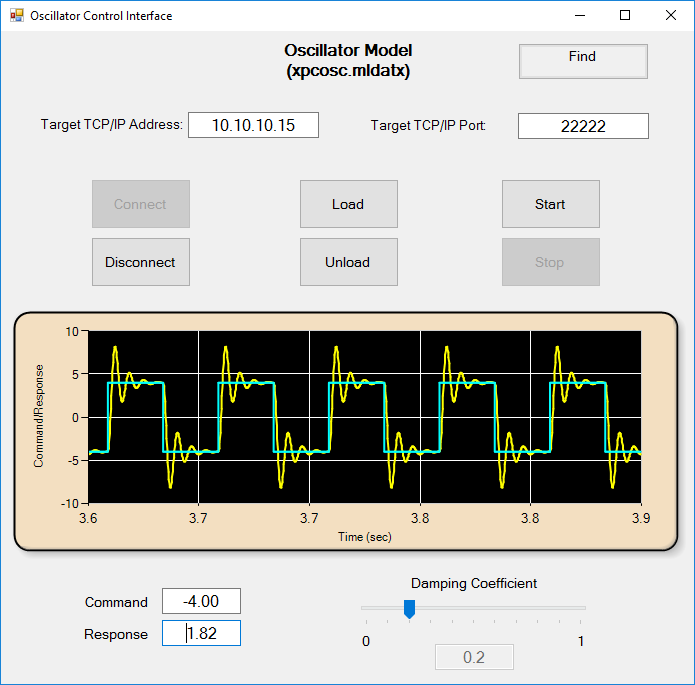
Task: Click the 'Command/Response' vertical axis label
Action: coord(39,416)
